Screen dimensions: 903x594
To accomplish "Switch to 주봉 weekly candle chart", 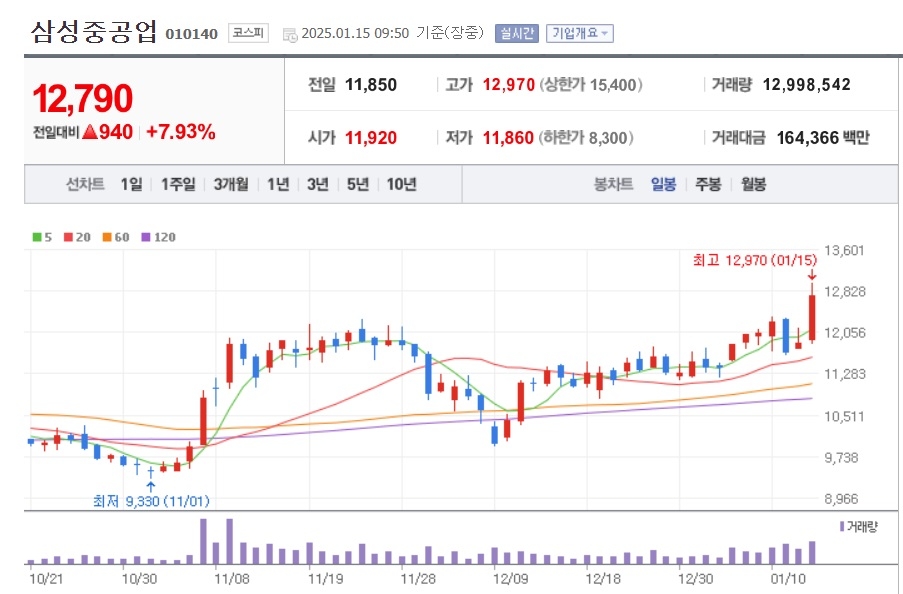I will pyautogui.click(x=708, y=184).
